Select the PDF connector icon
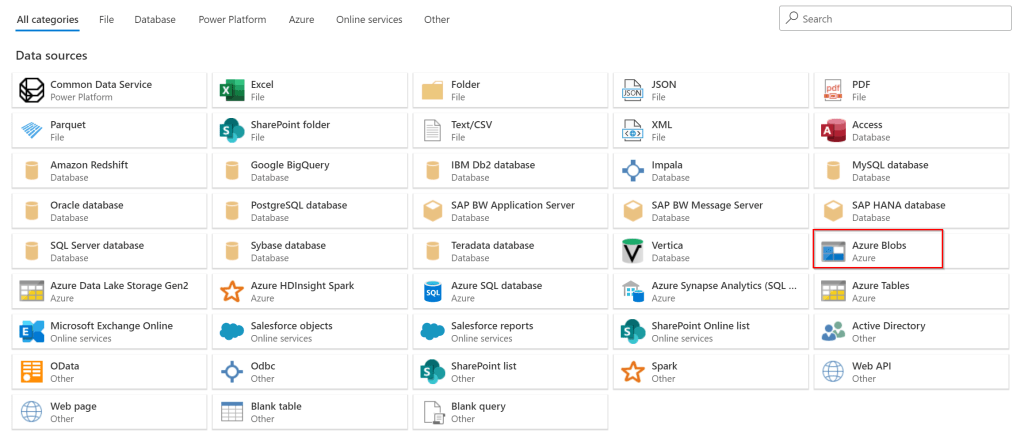This screenshot has width=1024, height=438. (x=833, y=91)
